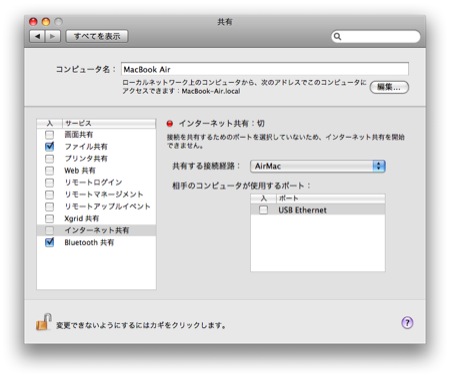Click the padlock icon to lock settings
Screen dimensions: 450x377
click(x=44, y=322)
